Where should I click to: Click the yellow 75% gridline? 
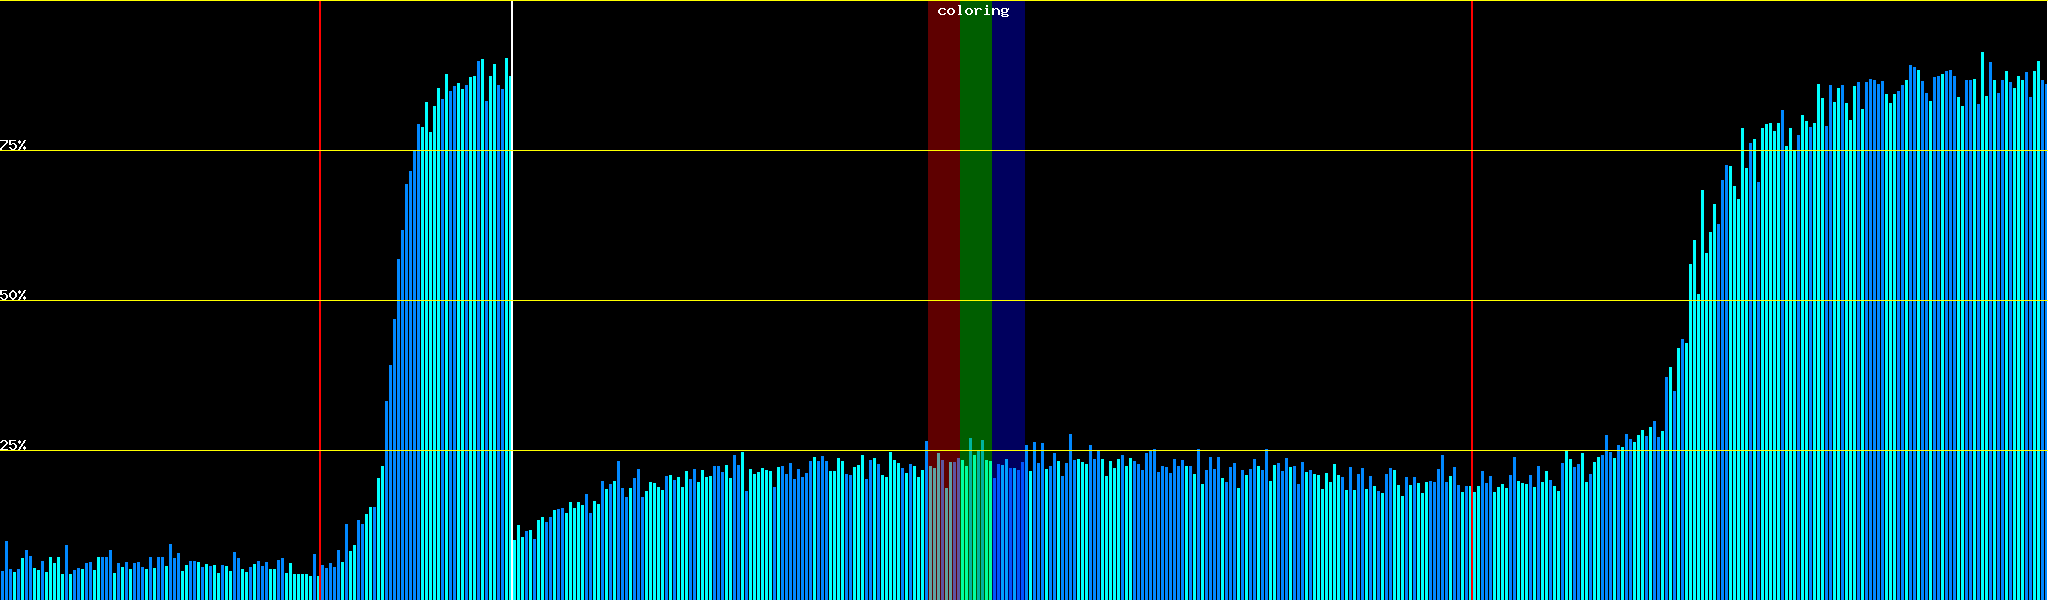click(x=1200, y=151)
